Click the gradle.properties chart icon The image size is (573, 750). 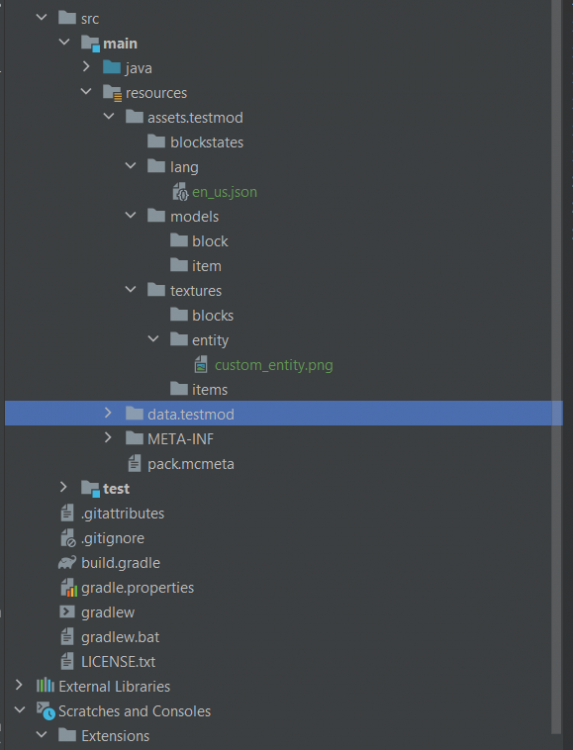[x=68, y=587]
